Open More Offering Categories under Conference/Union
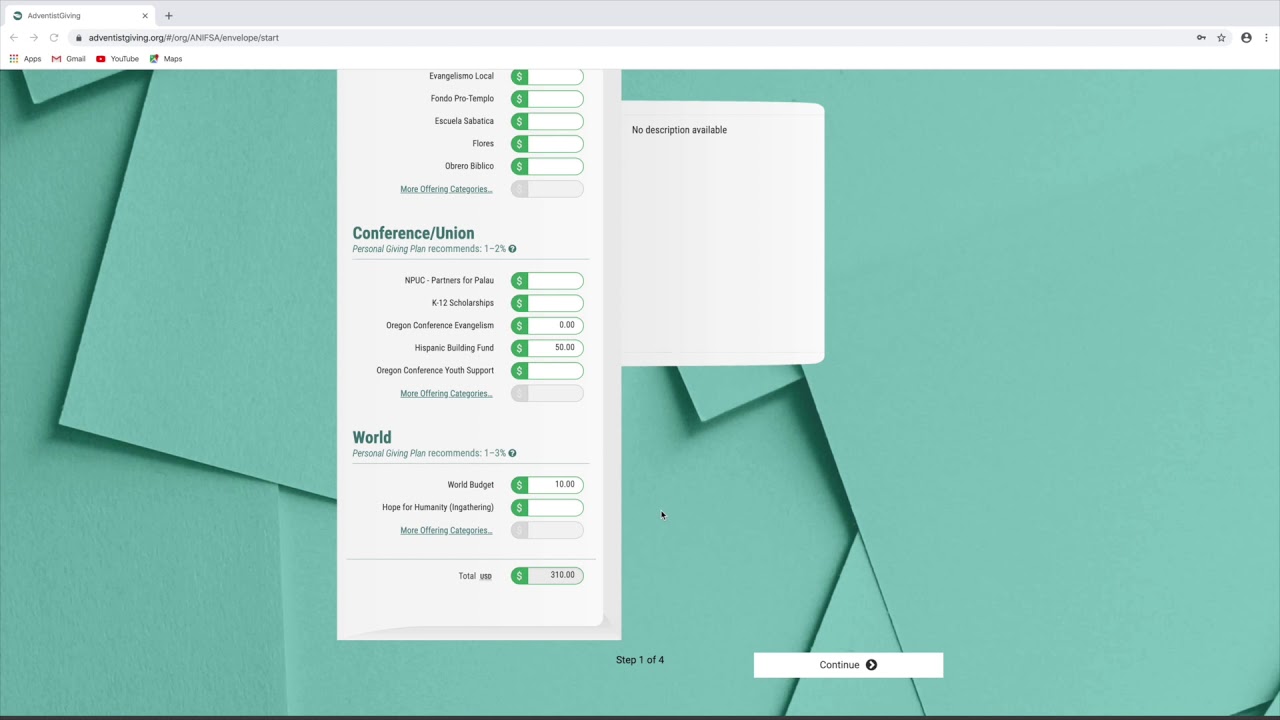 446,393
